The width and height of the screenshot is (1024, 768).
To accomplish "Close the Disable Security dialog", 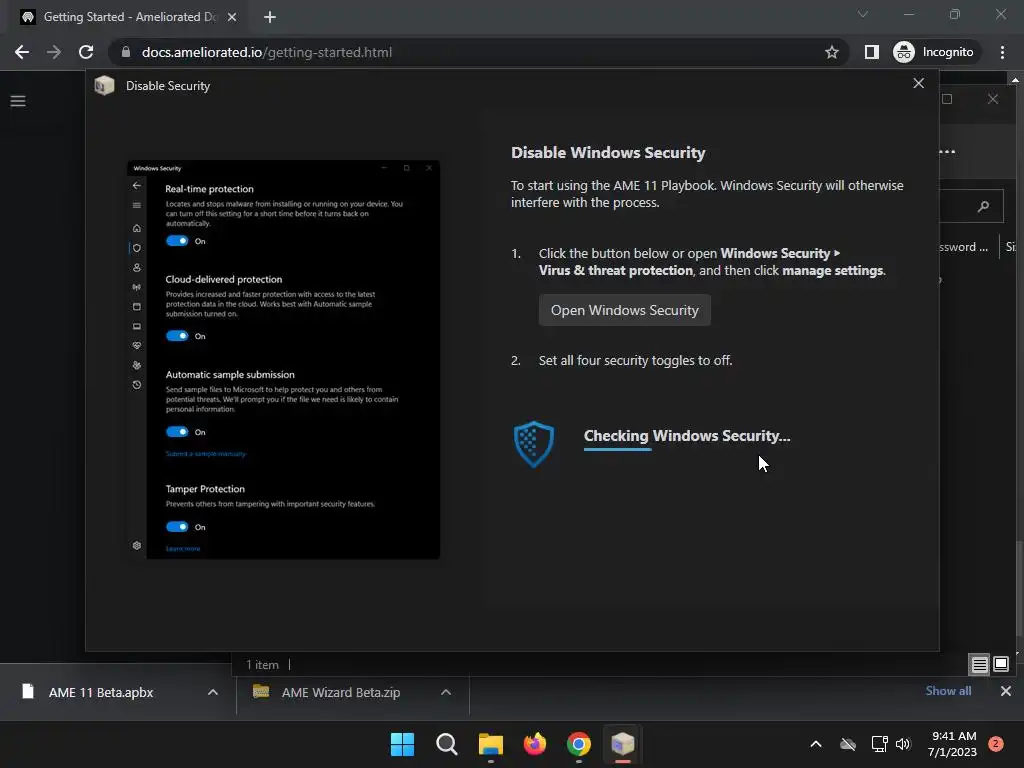I will tap(918, 83).
